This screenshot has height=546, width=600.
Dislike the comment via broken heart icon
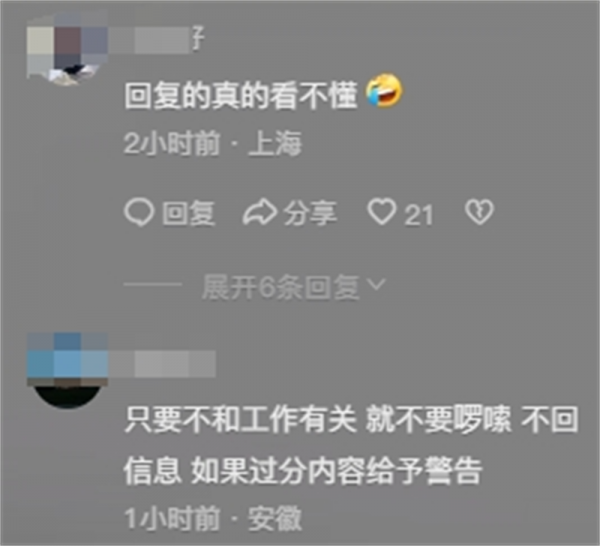479,212
